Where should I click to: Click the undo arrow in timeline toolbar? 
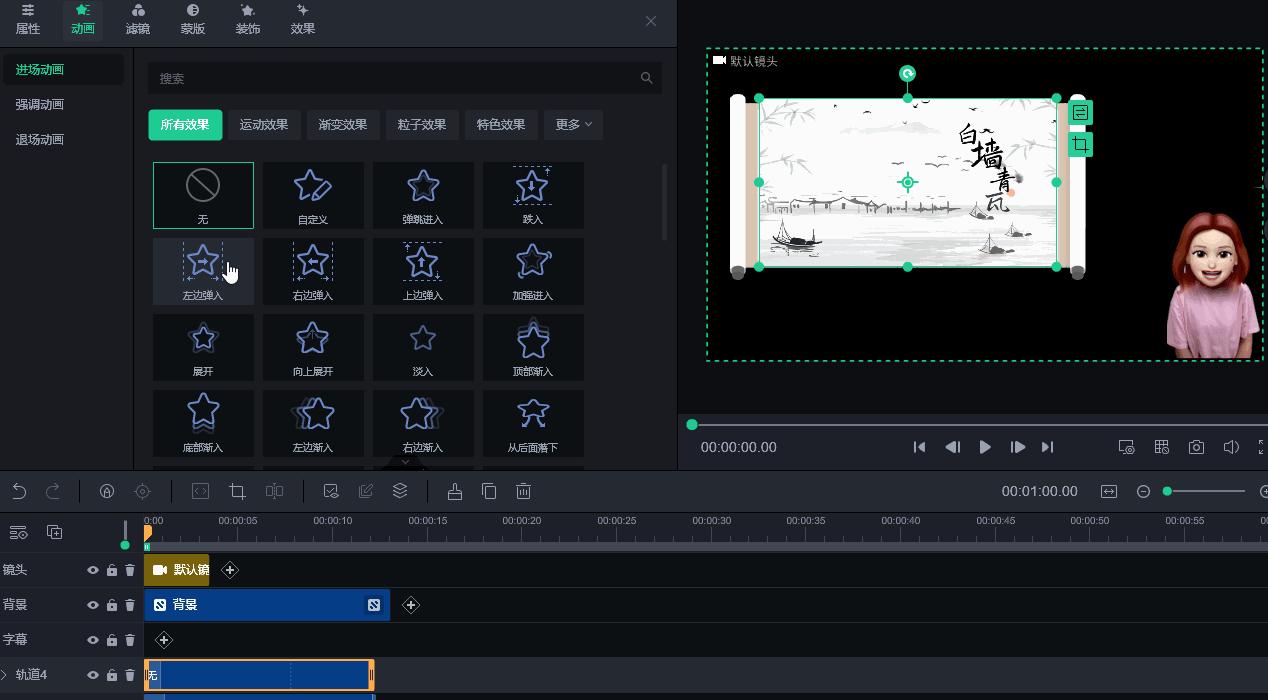click(x=19, y=491)
